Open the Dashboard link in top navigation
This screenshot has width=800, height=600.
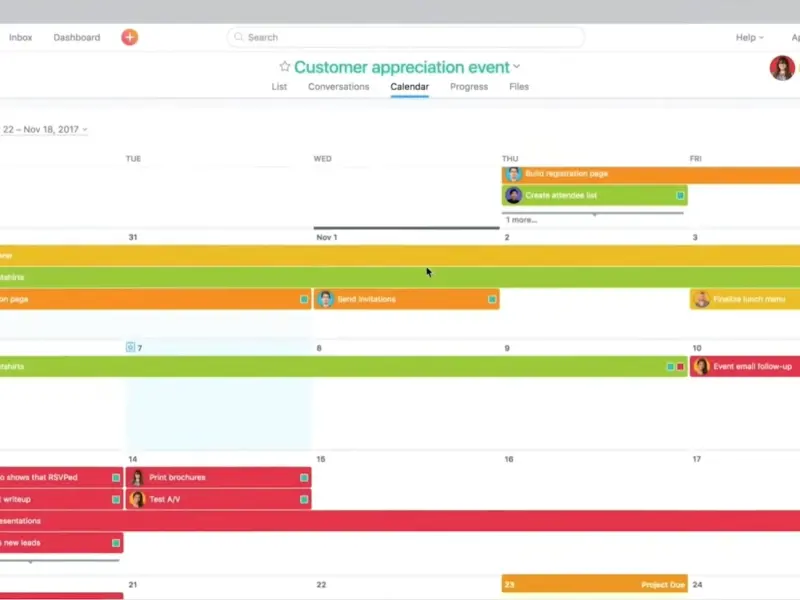coord(77,38)
